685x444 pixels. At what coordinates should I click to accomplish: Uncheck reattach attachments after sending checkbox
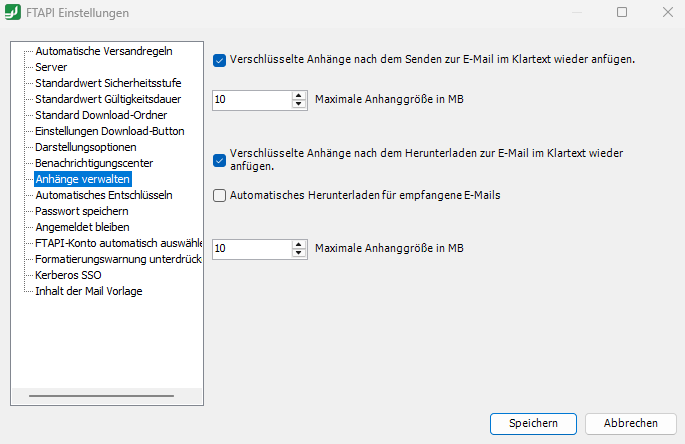click(x=219, y=59)
